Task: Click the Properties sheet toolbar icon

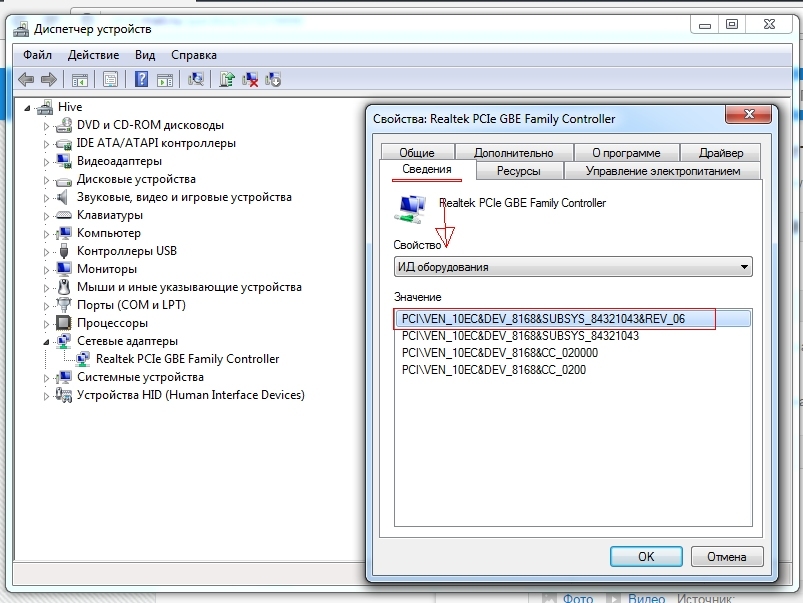Action: (x=110, y=79)
